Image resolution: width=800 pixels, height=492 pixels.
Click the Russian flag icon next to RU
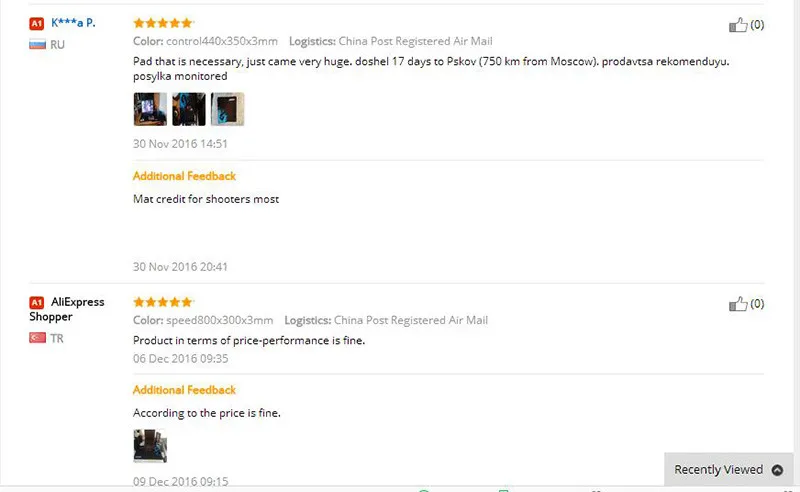37,44
